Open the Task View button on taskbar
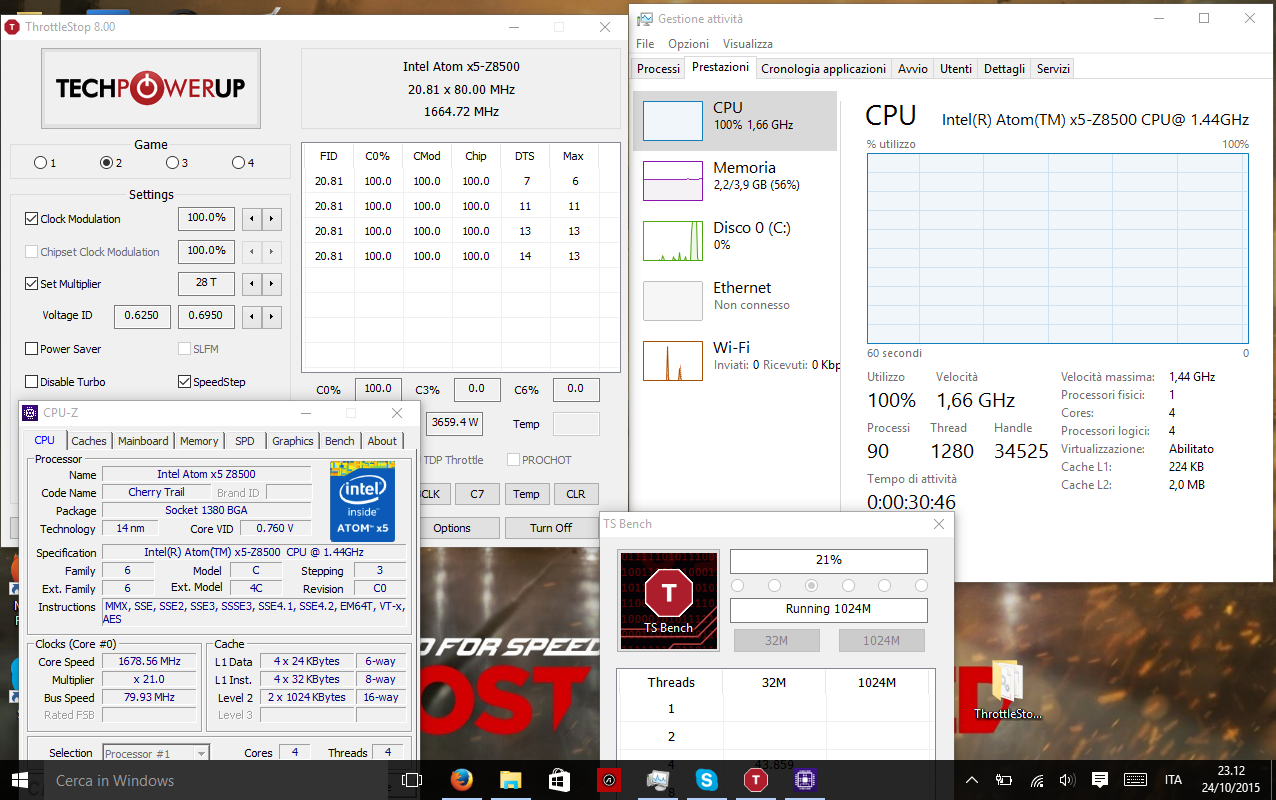The image size is (1276, 800). [411, 780]
